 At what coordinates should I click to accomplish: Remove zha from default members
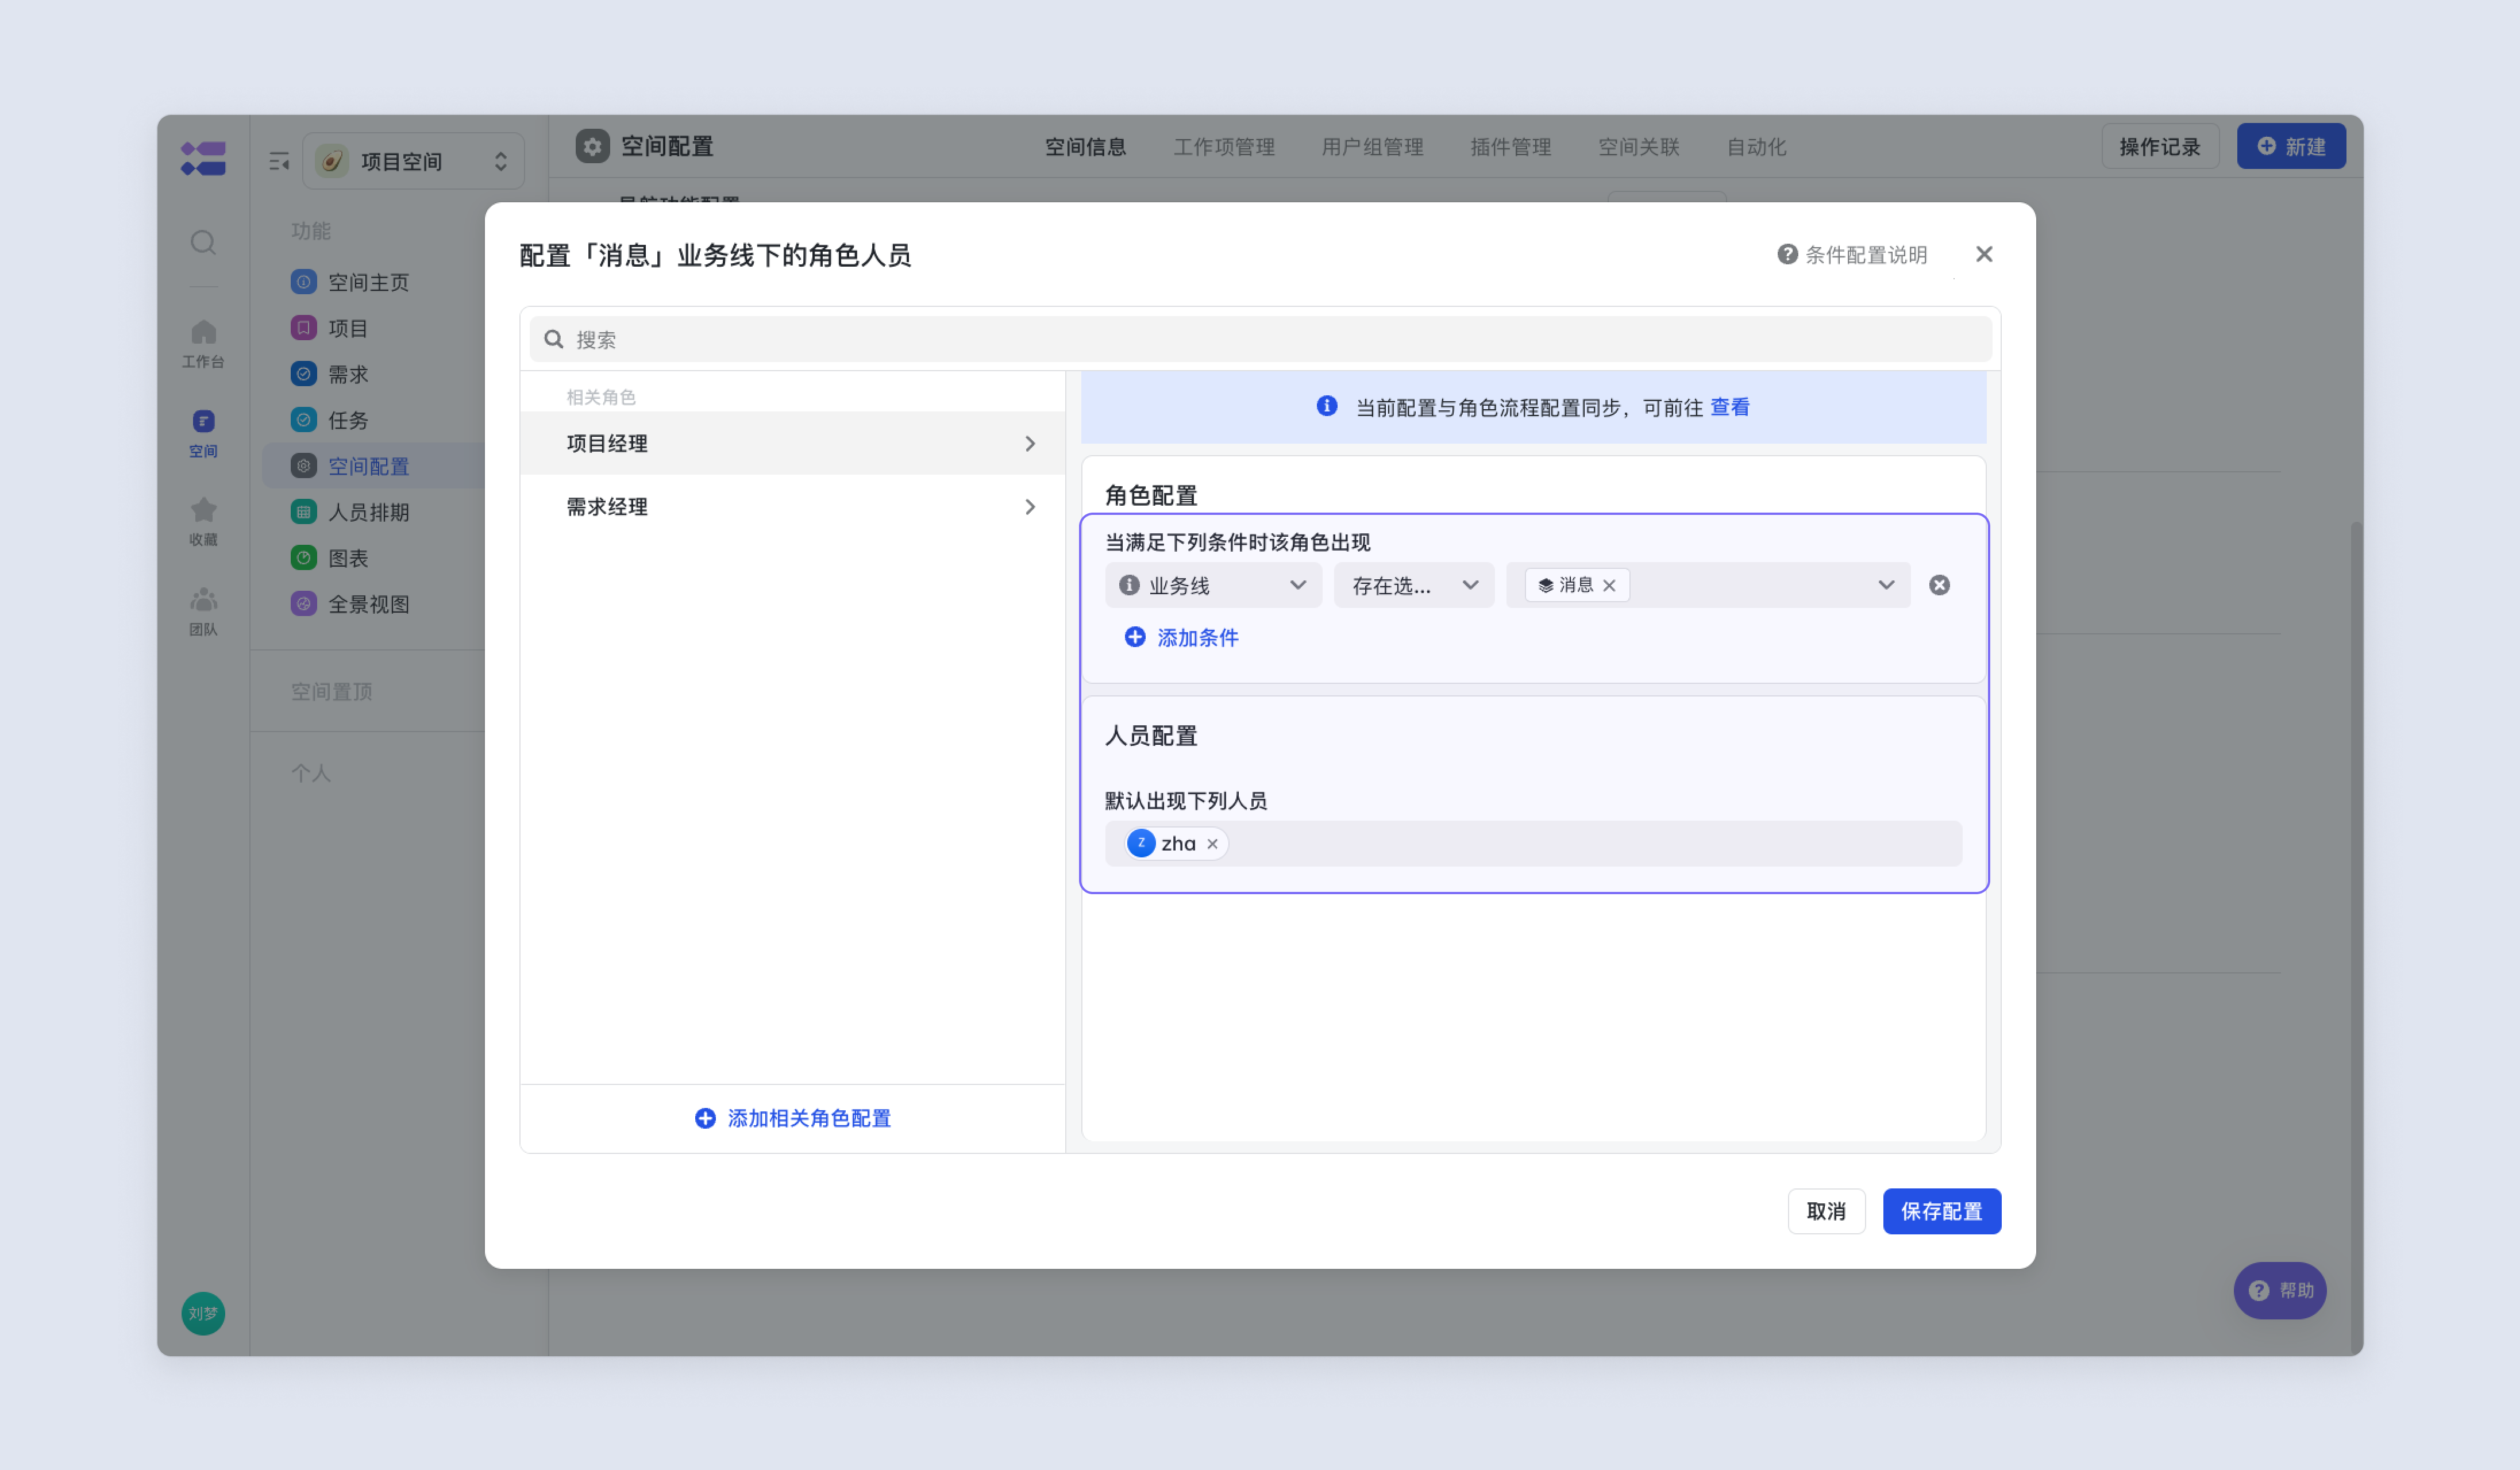tap(1212, 844)
